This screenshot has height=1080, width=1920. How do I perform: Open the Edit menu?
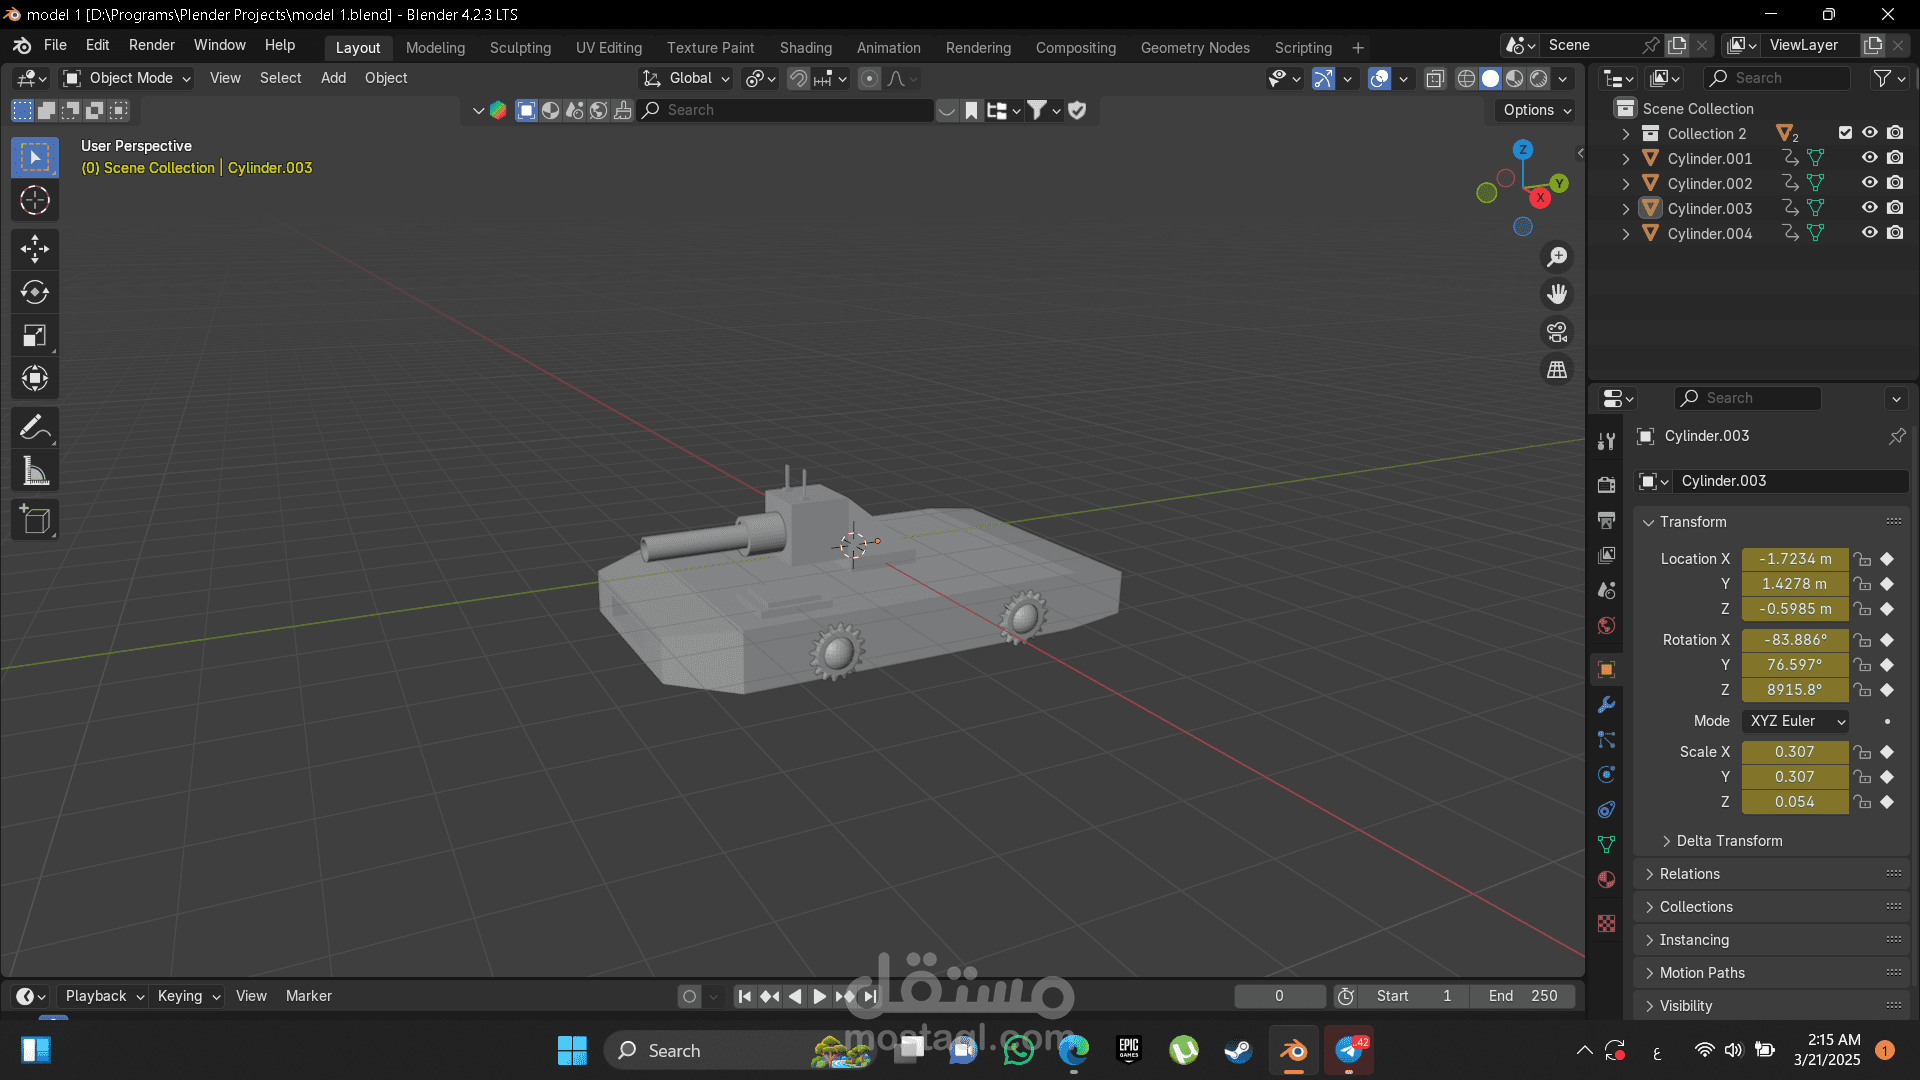(96, 45)
